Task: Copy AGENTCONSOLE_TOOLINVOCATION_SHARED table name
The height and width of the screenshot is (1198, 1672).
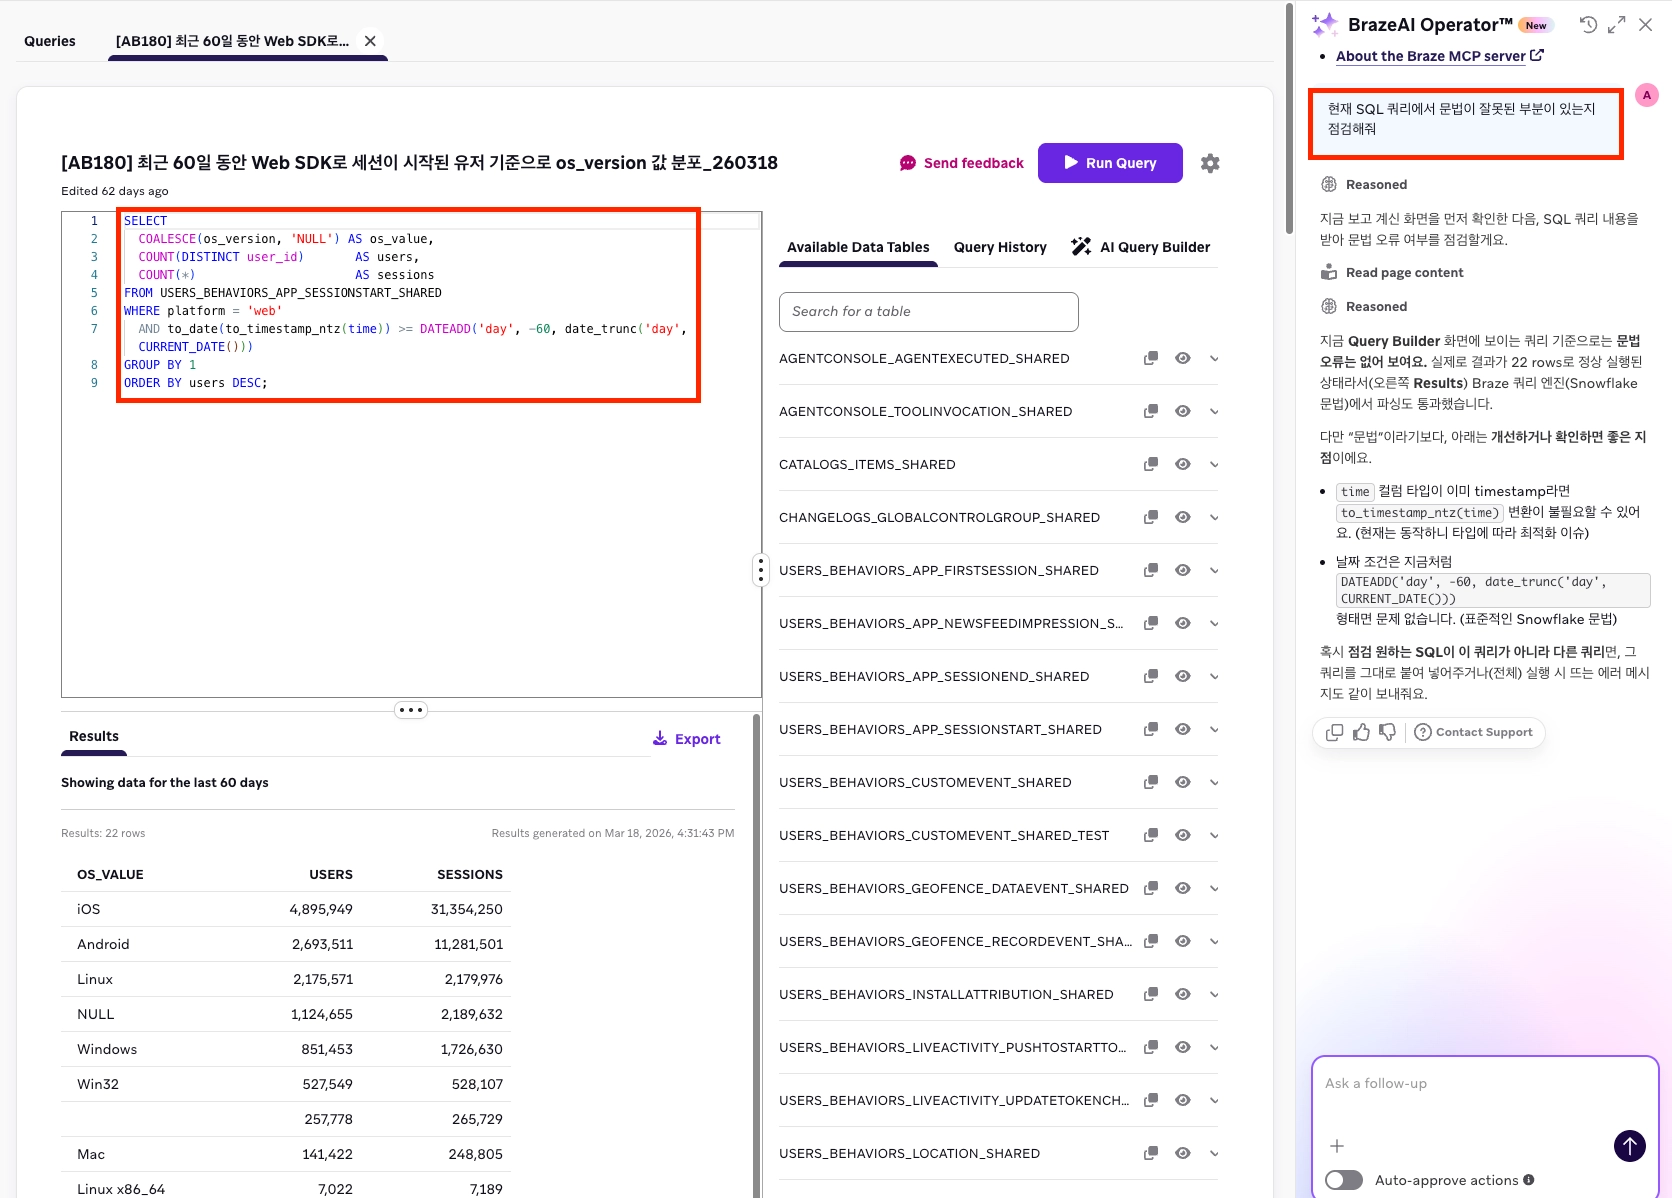Action: point(1151,411)
